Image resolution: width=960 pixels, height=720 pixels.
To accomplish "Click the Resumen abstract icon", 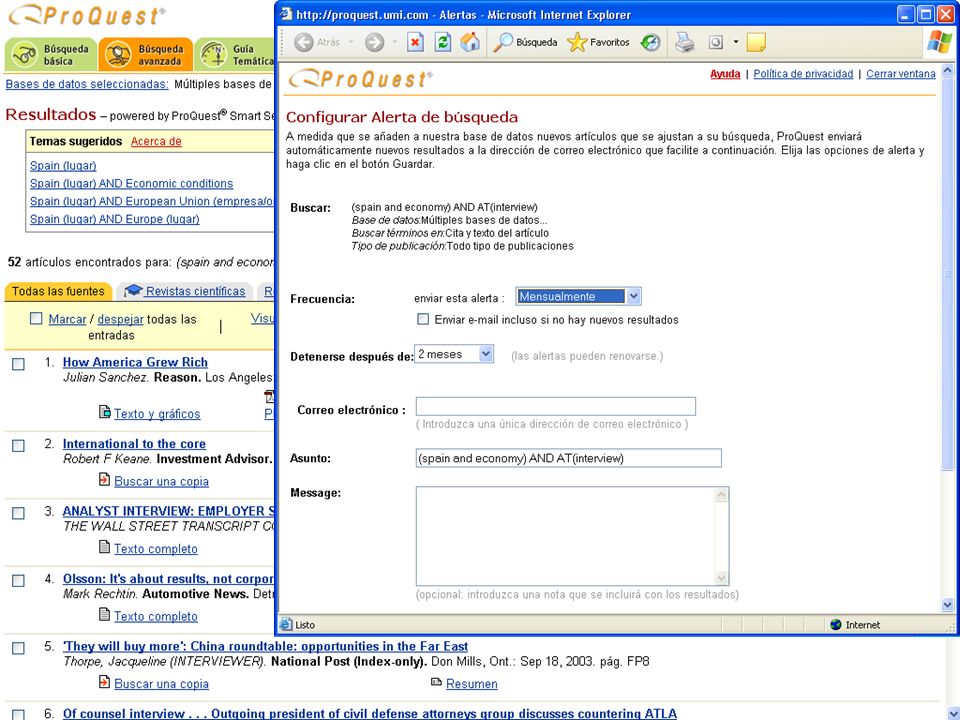I will [x=436, y=682].
